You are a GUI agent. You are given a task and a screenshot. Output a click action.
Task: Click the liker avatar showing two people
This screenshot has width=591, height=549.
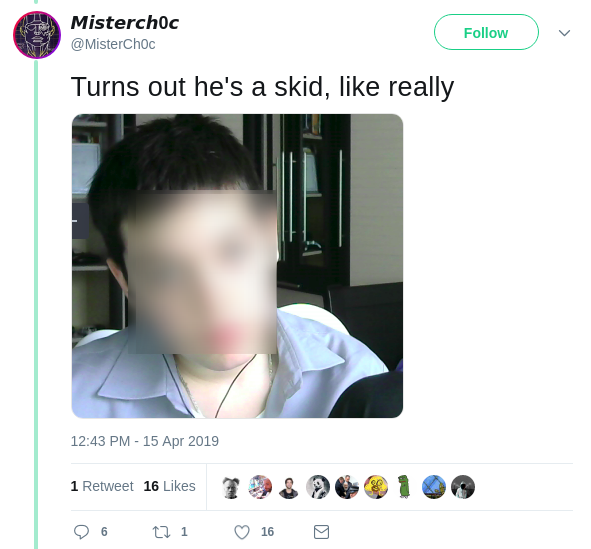(347, 487)
